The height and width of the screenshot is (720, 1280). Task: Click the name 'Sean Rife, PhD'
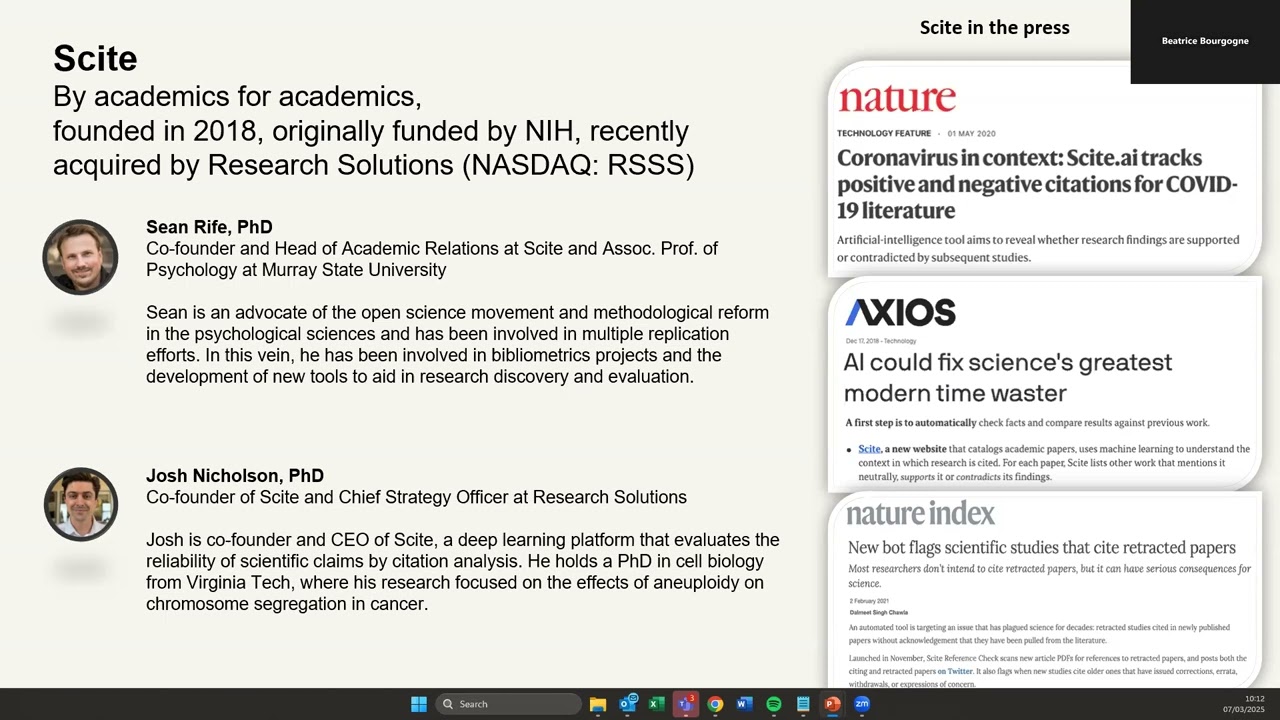coord(209,227)
